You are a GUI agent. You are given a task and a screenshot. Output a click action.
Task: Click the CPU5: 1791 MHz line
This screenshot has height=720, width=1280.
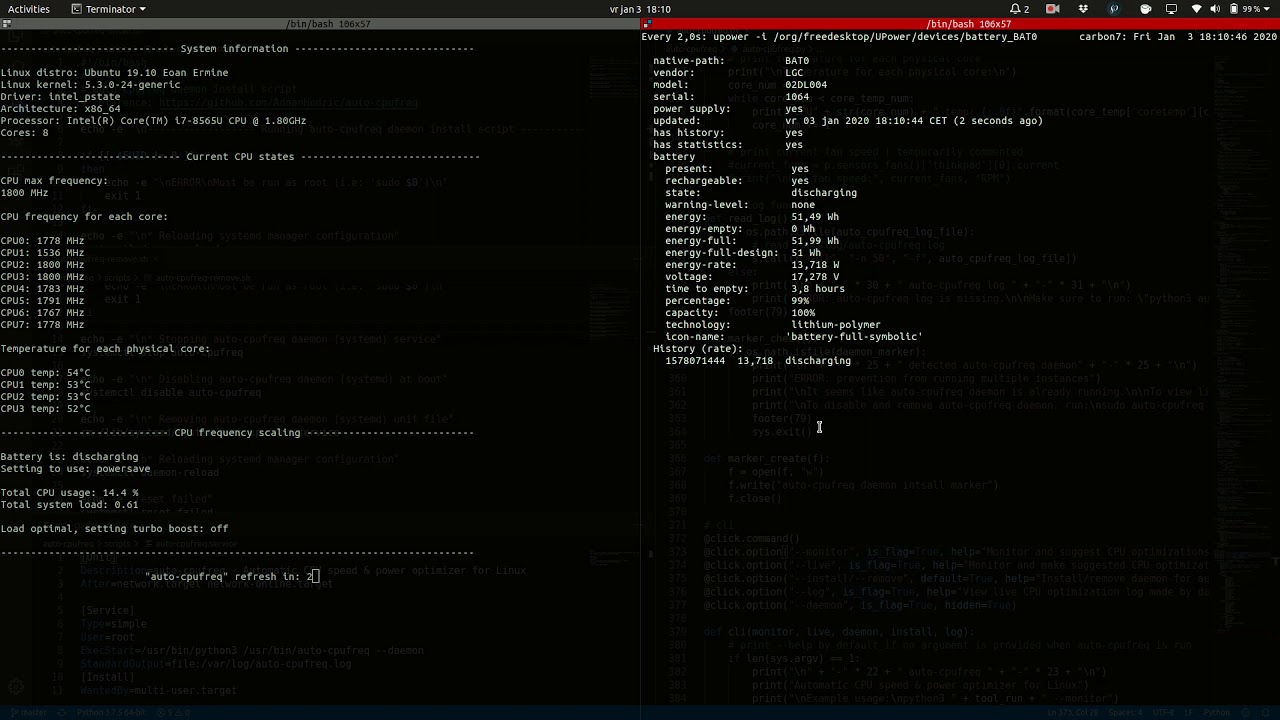coord(42,300)
